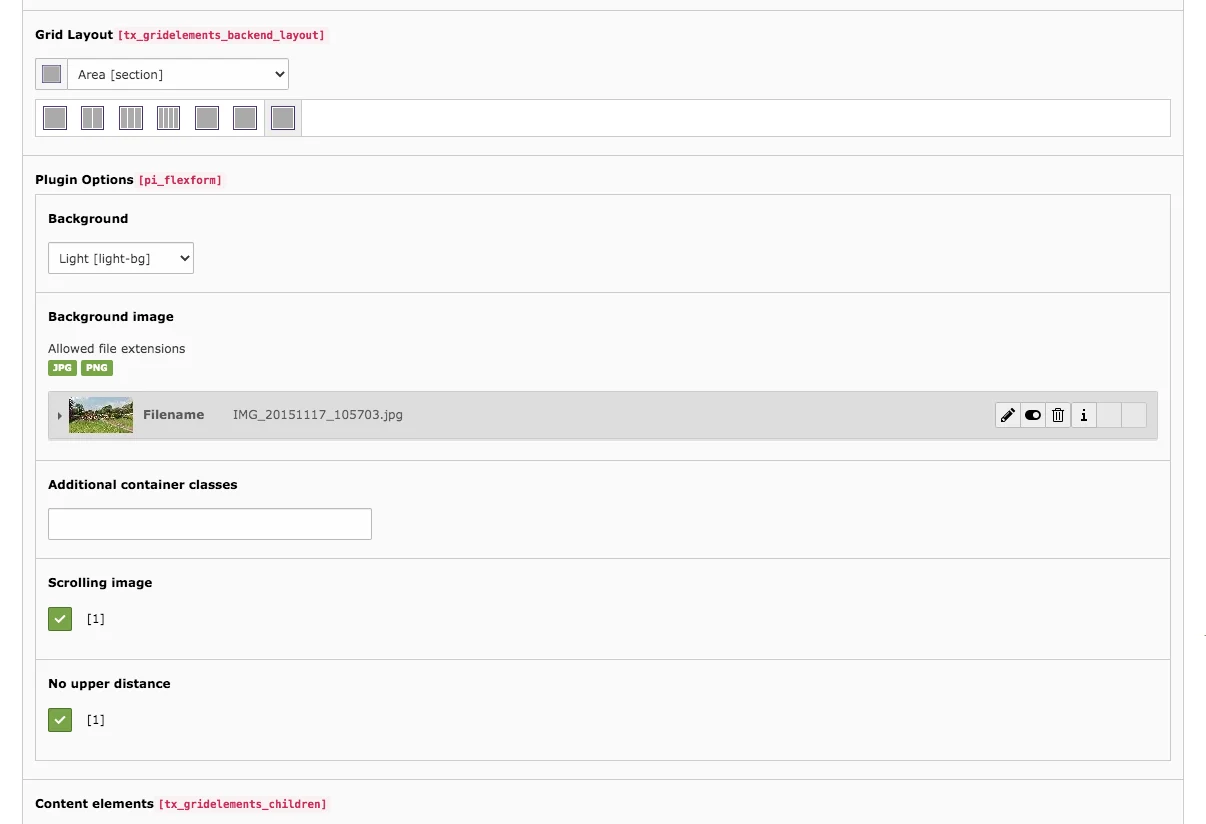Click the Content elements section heading

[94, 803]
